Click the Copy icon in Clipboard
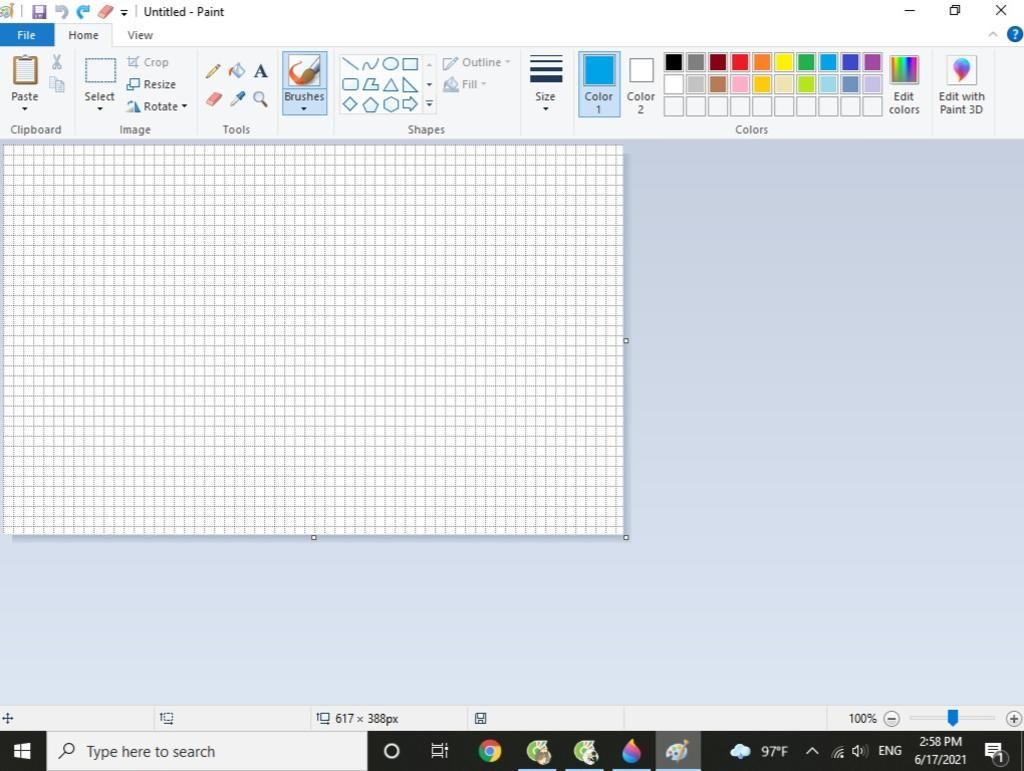1024x771 pixels. pyautogui.click(x=57, y=84)
